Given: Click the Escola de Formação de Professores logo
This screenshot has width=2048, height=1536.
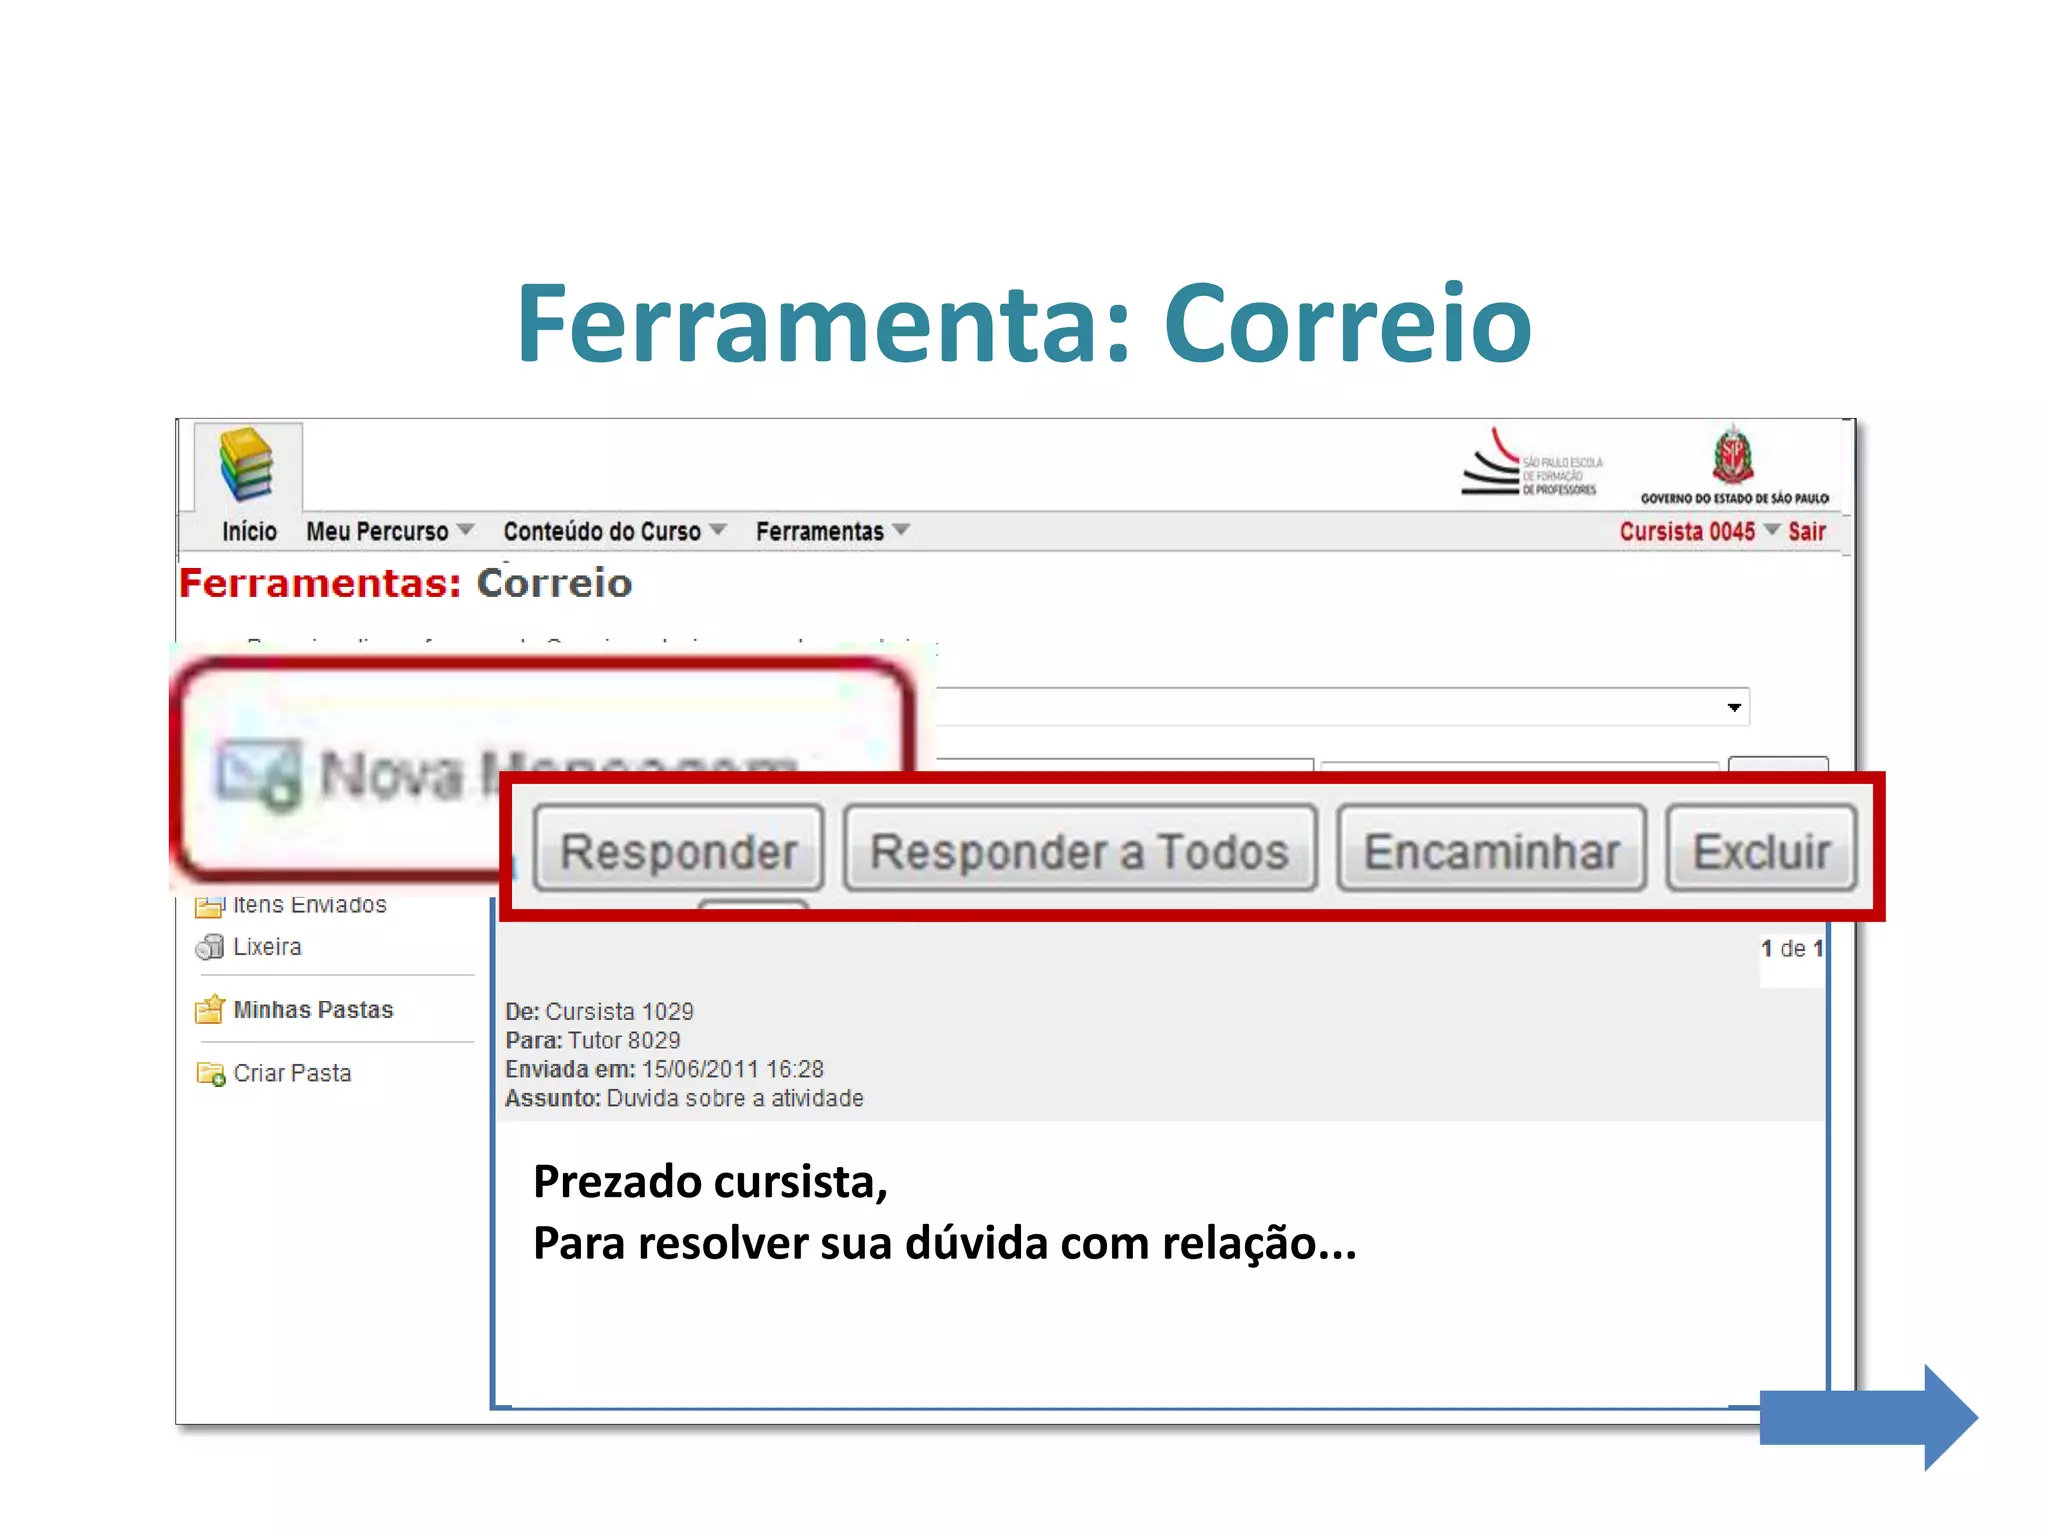Looking at the screenshot, I should click(x=1532, y=463).
